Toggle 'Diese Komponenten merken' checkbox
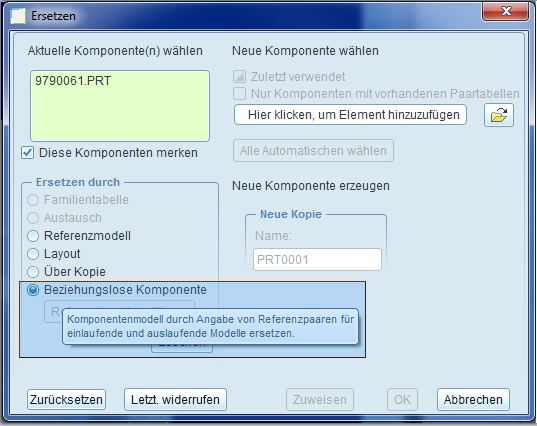 (27, 152)
